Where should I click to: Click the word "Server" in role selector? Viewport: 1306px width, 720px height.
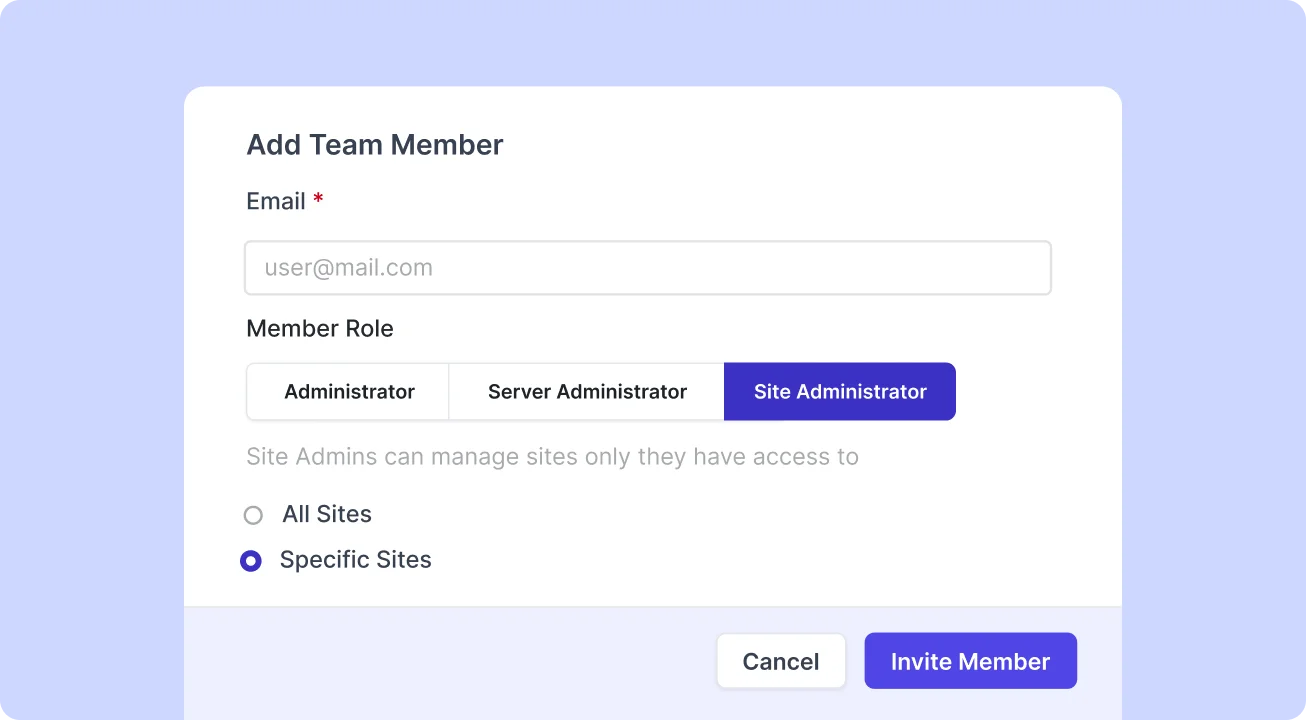(519, 392)
